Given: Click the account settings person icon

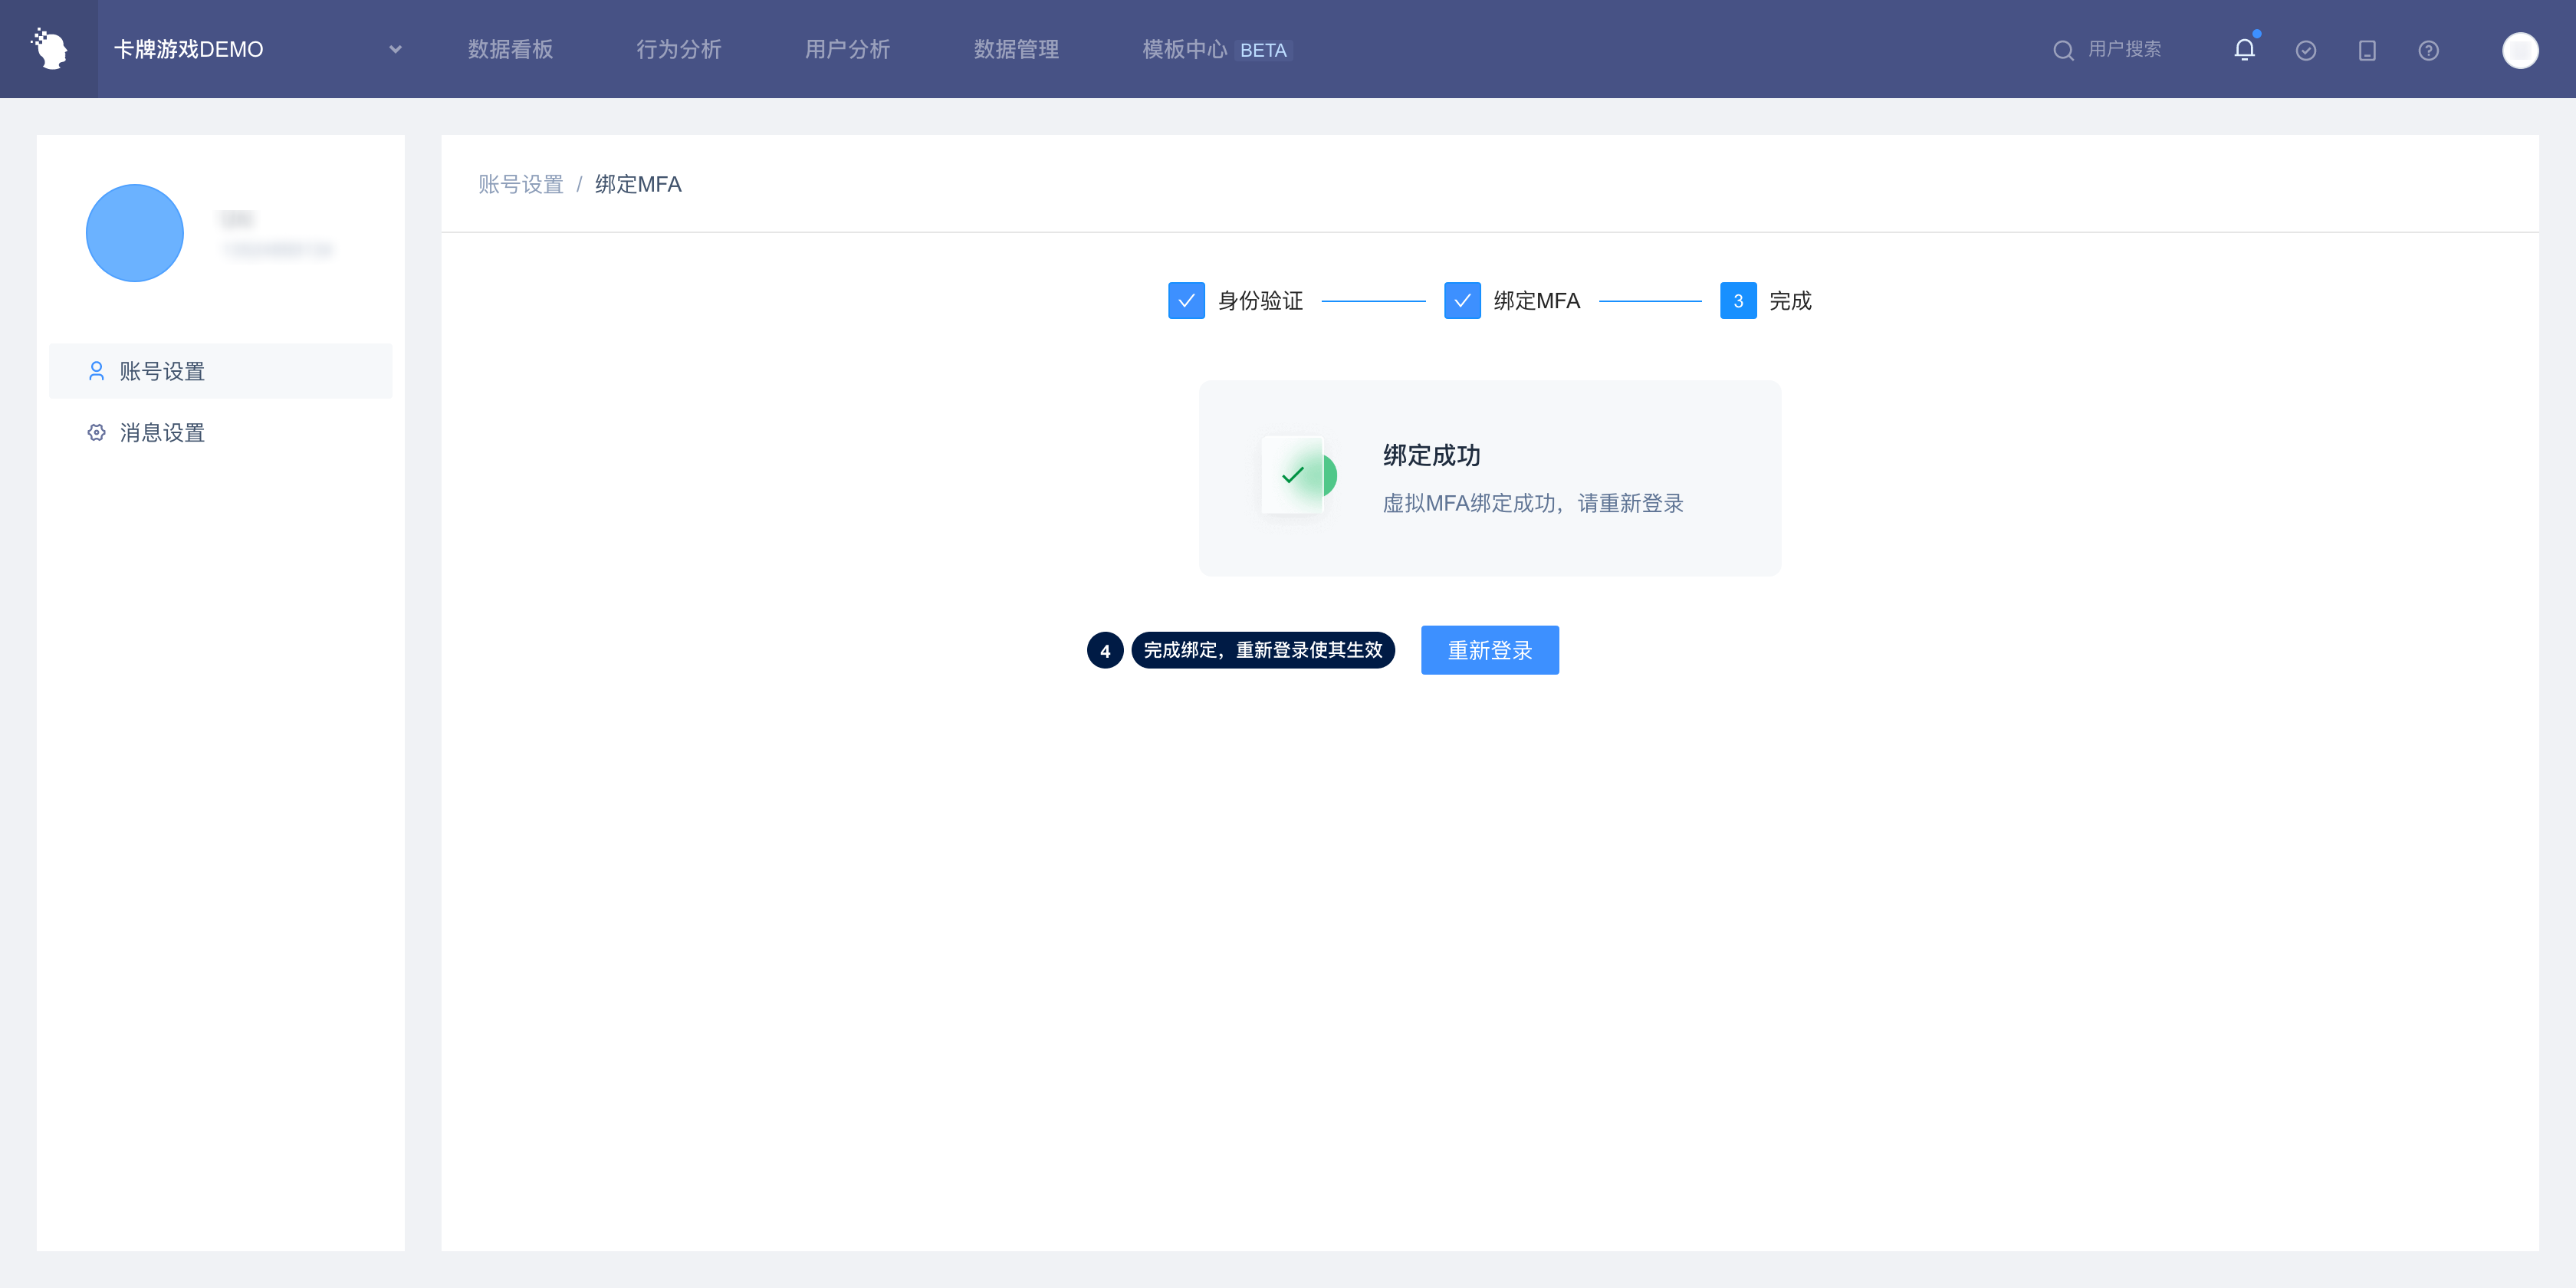Looking at the screenshot, I should (96, 371).
